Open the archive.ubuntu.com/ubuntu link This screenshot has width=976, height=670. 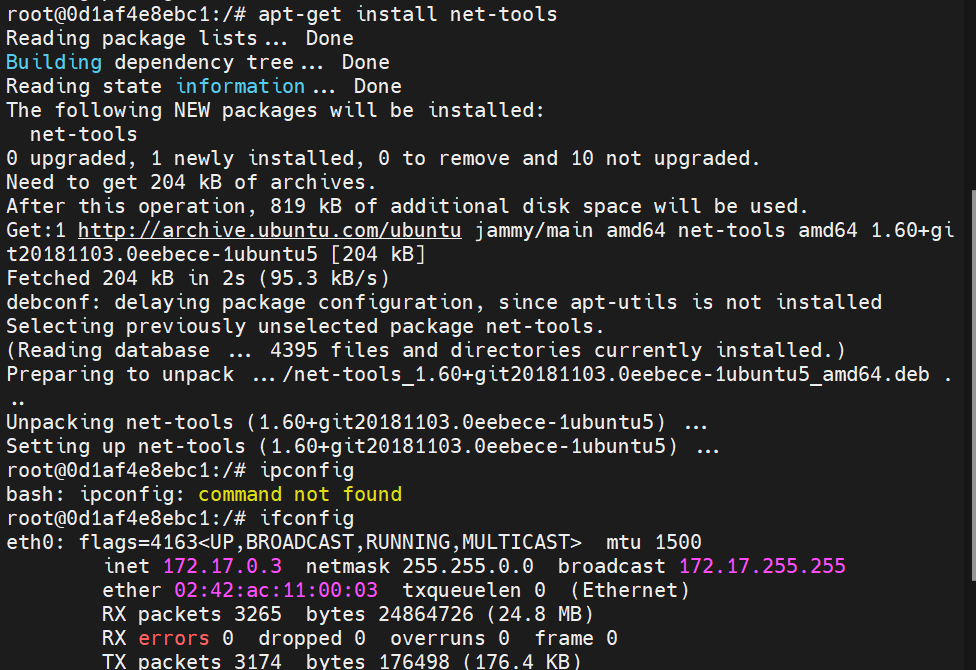pos(270,230)
